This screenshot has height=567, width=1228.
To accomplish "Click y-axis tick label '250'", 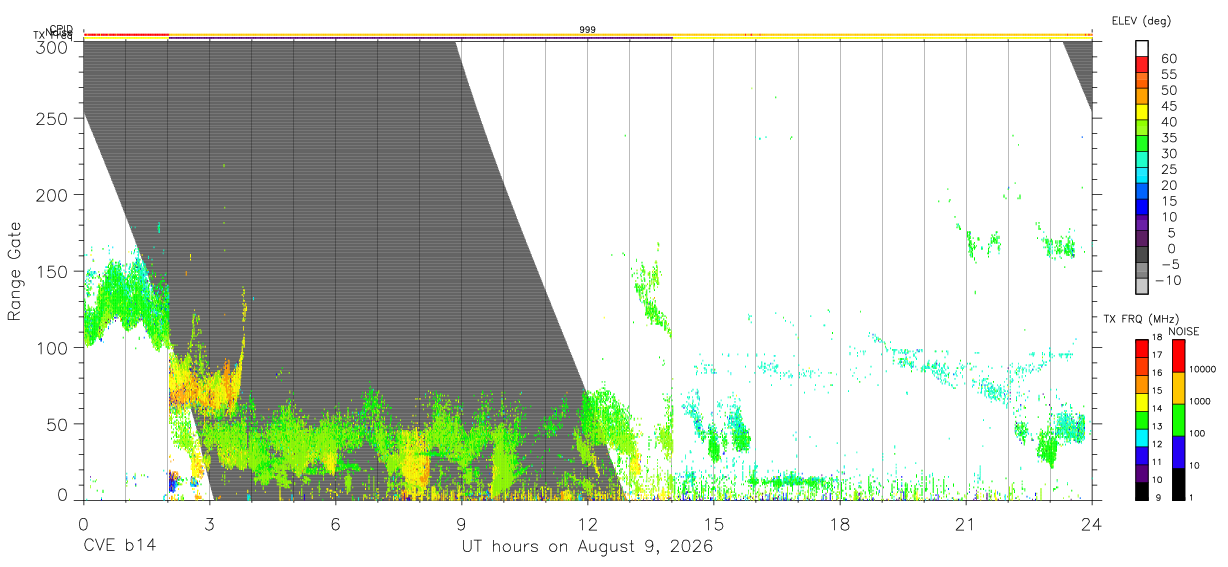I will click(52, 119).
